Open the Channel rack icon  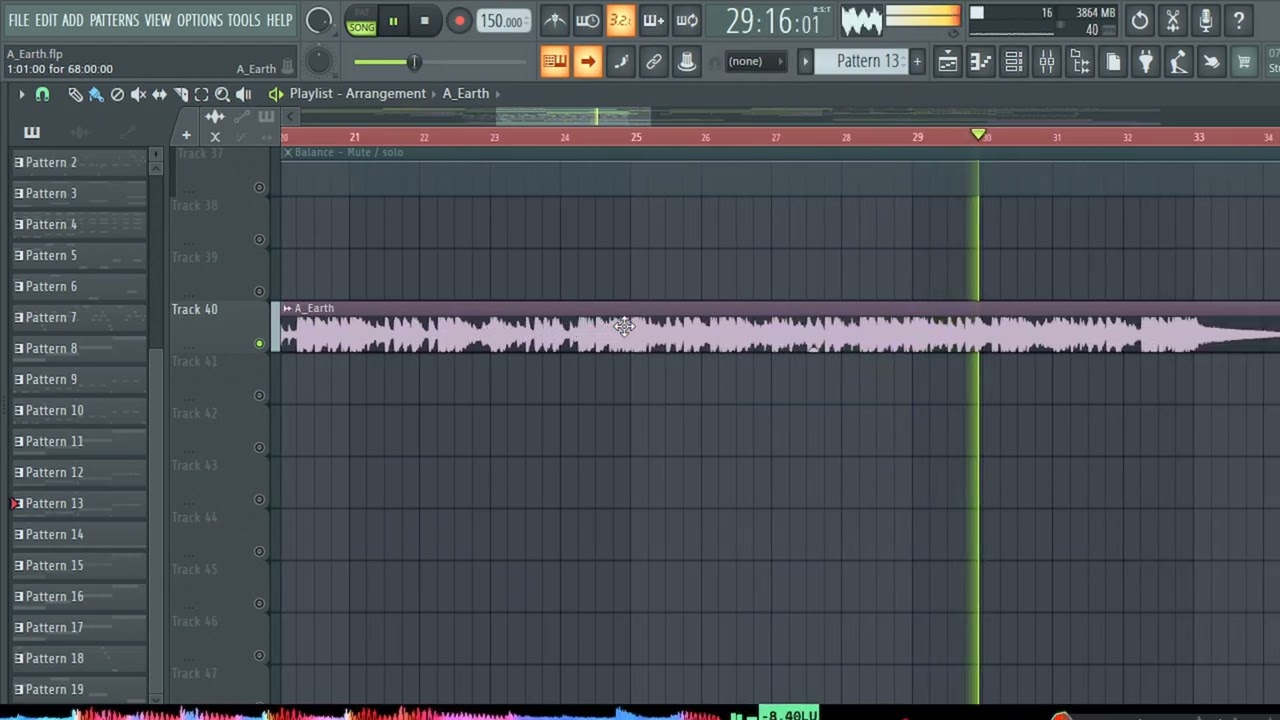[1013, 62]
